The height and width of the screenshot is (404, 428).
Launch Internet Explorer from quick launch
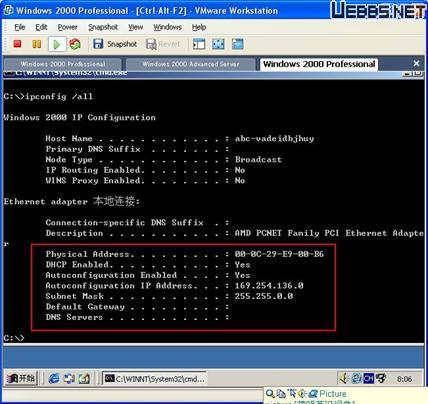(54, 379)
